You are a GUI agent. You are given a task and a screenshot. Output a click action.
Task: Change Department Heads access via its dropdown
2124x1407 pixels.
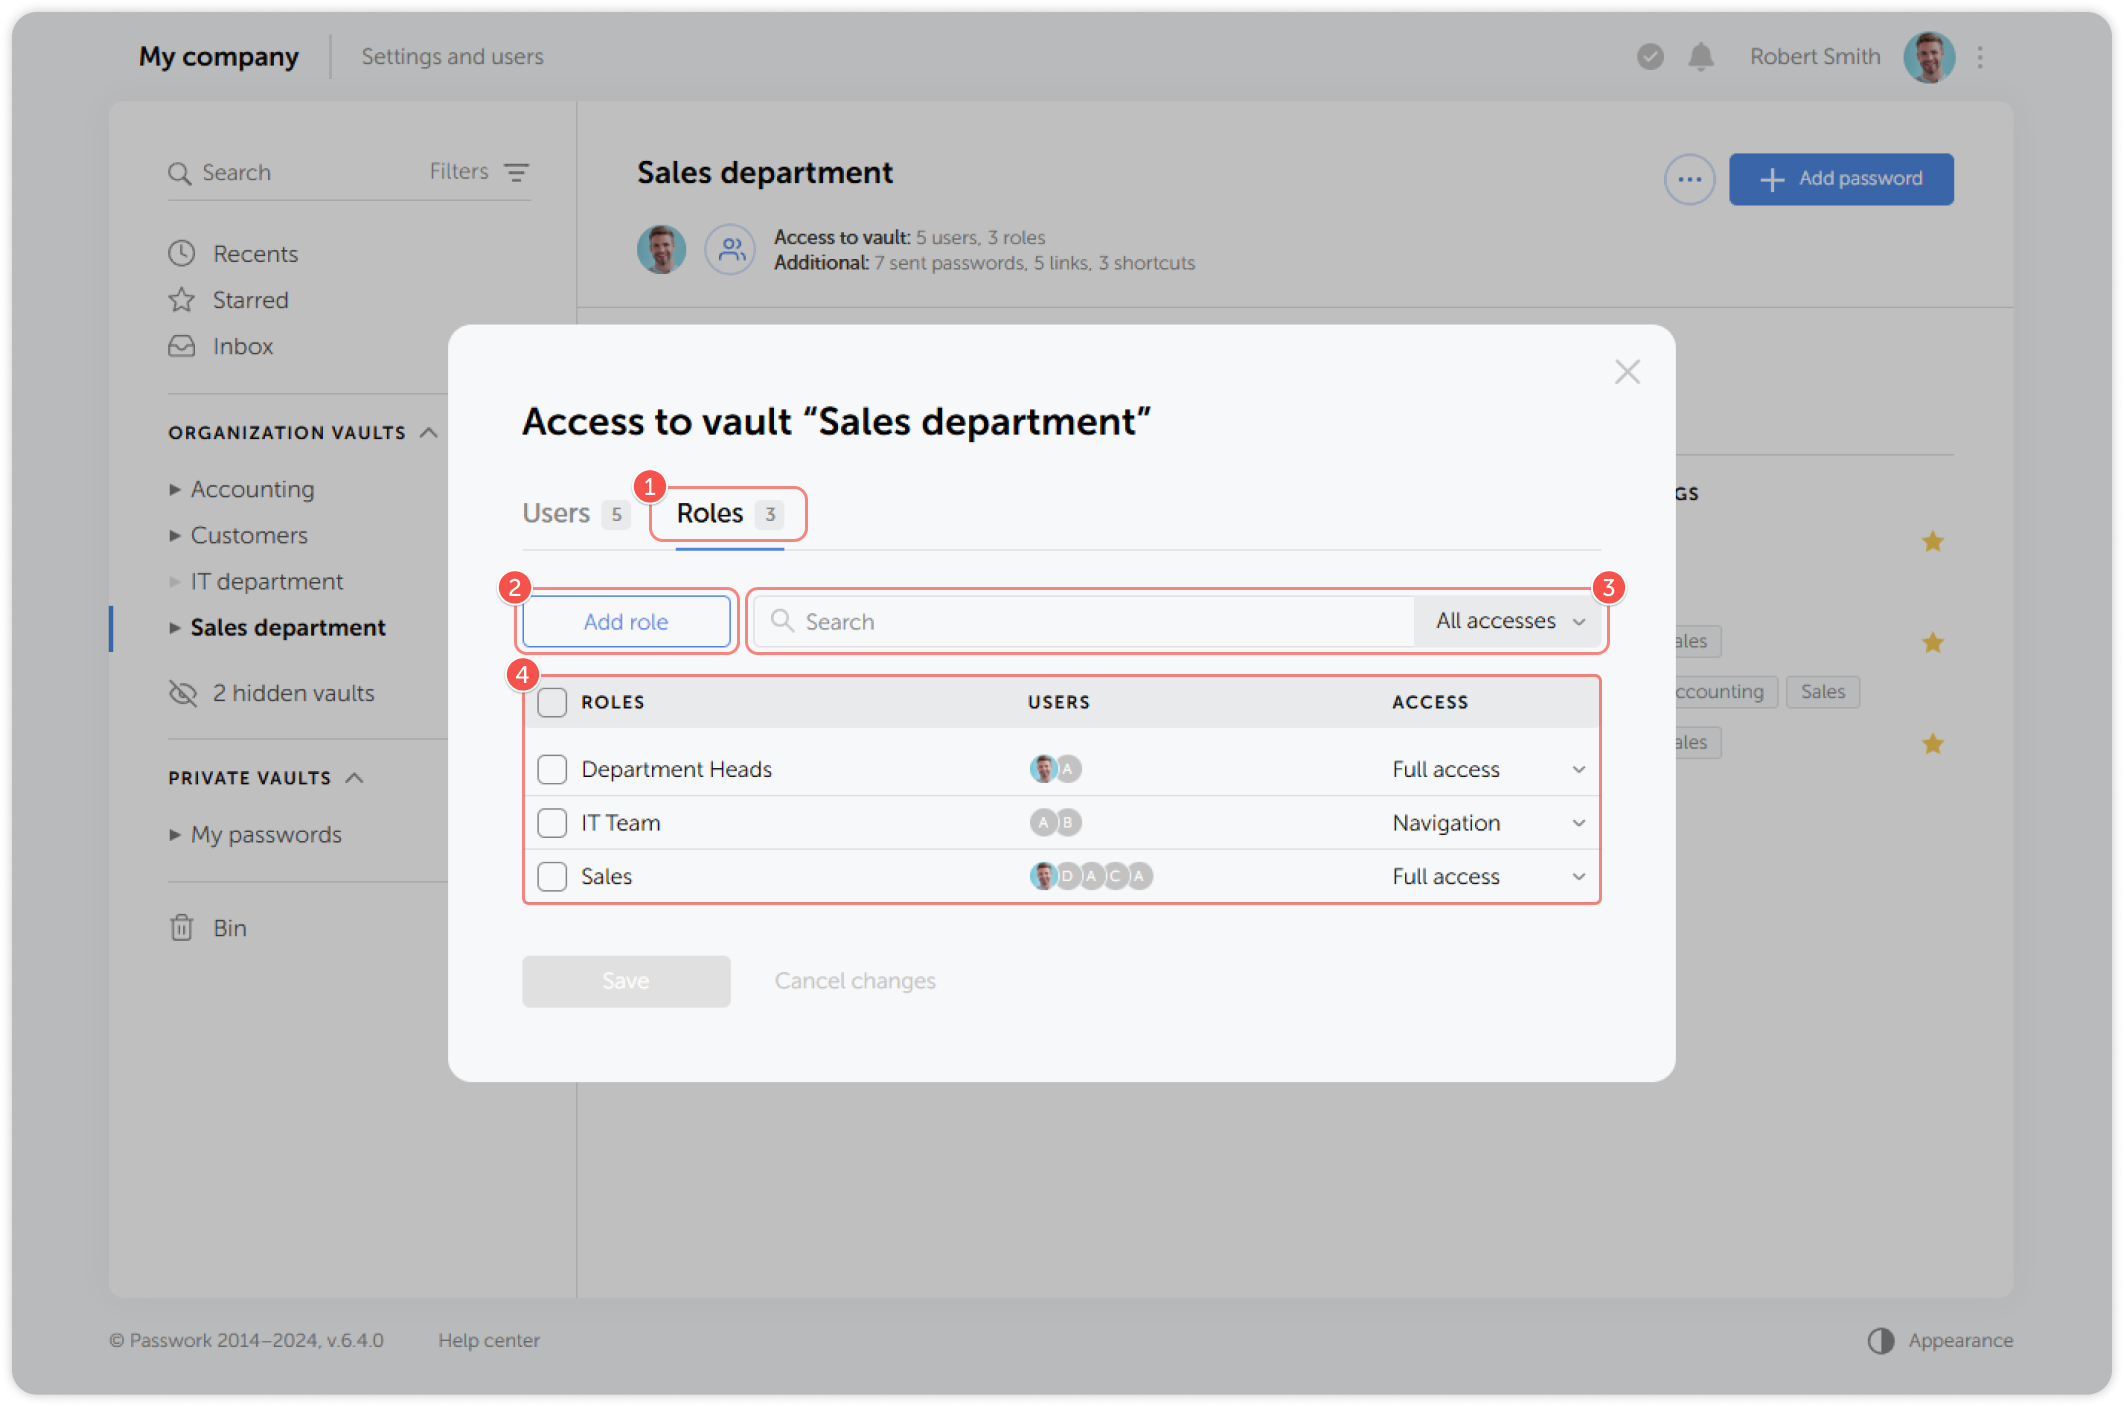coord(1578,769)
